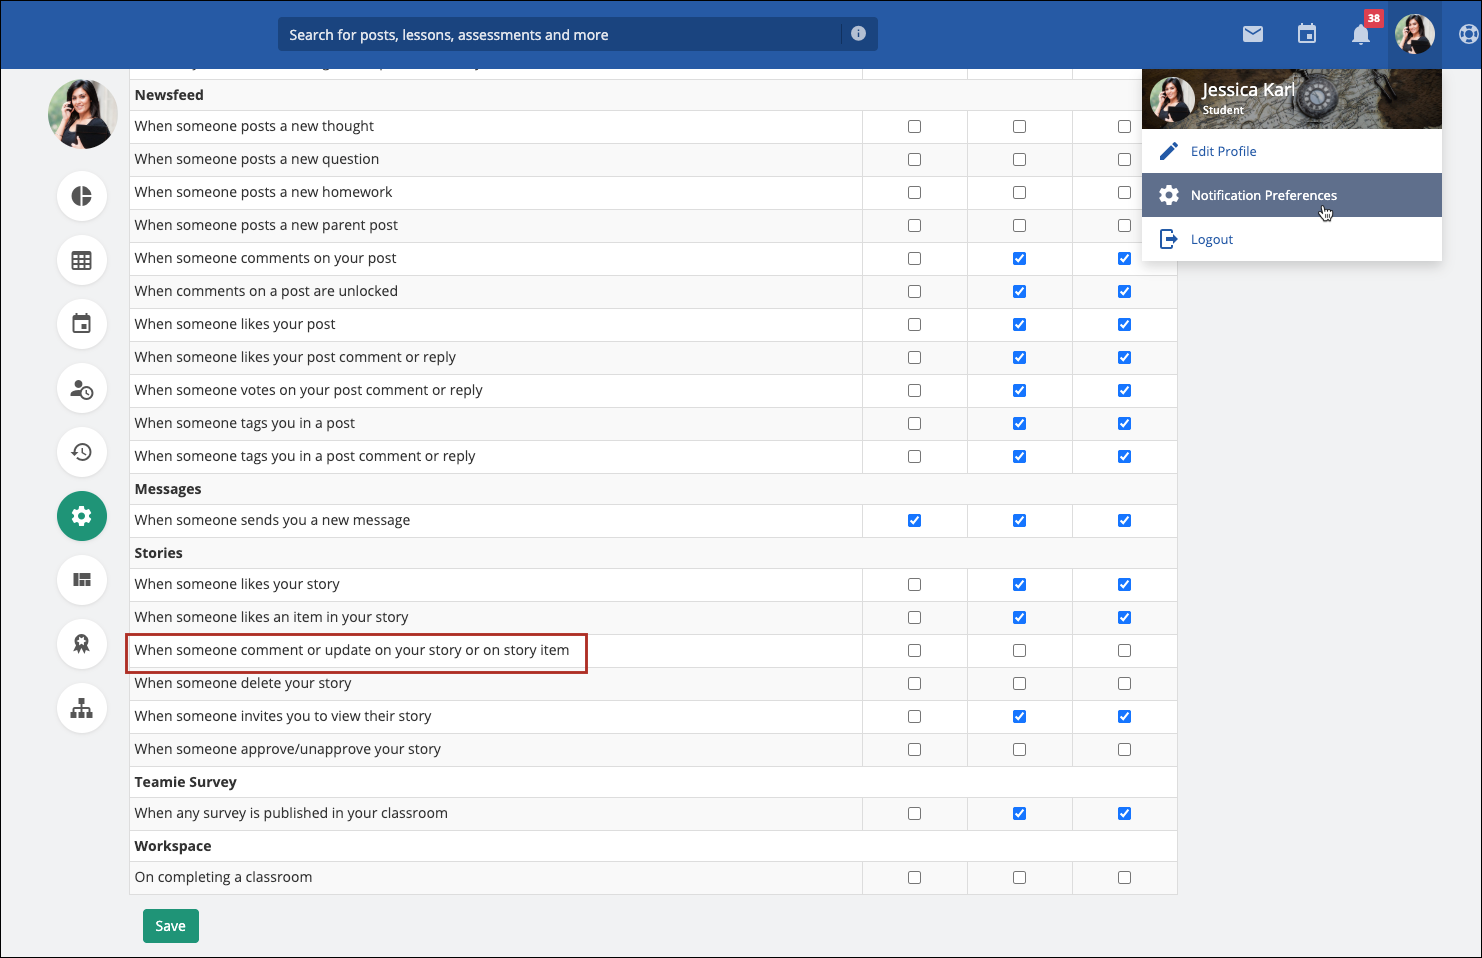Viewport: 1482px width, 958px height.
Task: Open the hierarchy sitemap sidebar icon
Action: pos(82,708)
